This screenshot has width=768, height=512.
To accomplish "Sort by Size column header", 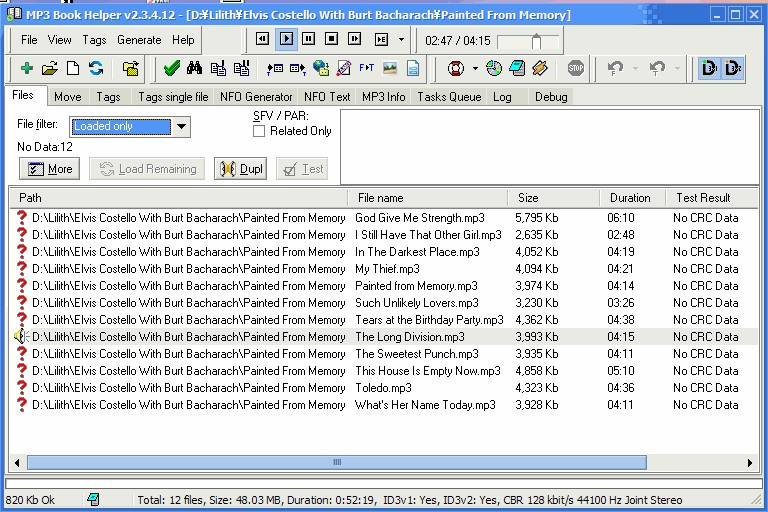I will coord(553,198).
